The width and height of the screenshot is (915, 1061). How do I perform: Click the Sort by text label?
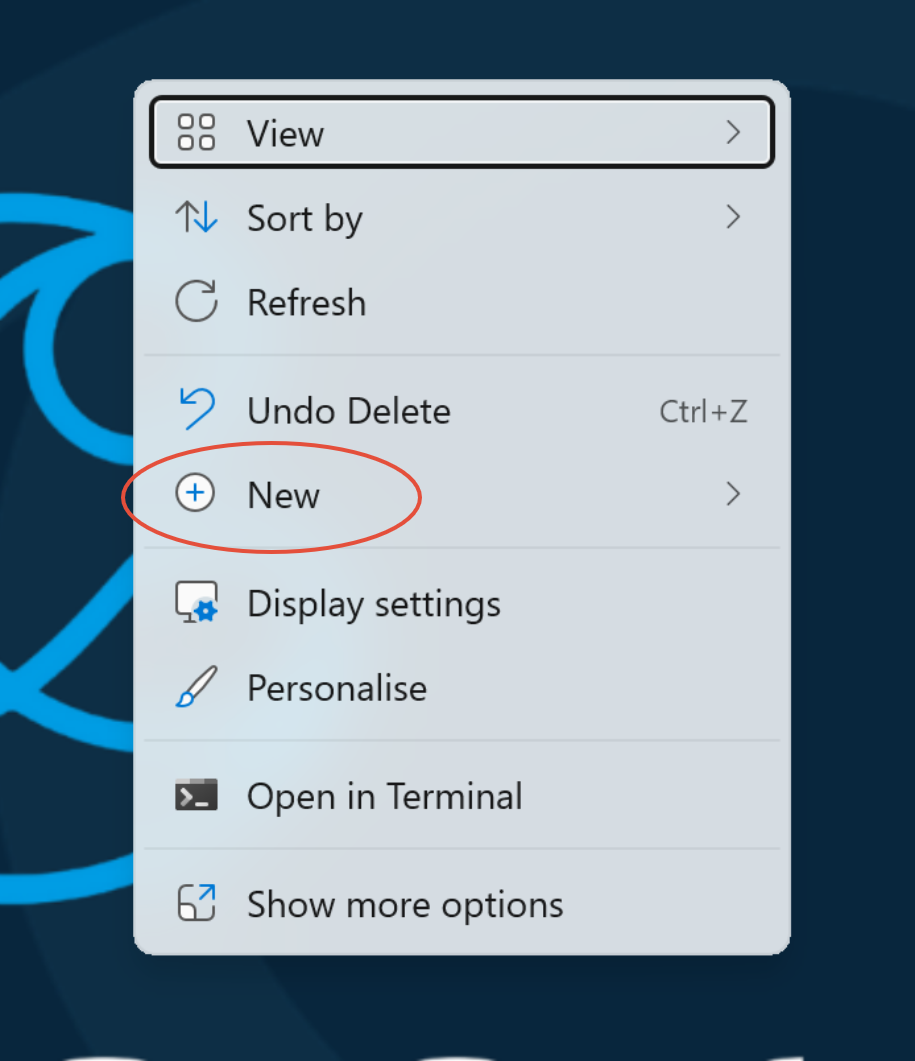click(x=305, y=219)
